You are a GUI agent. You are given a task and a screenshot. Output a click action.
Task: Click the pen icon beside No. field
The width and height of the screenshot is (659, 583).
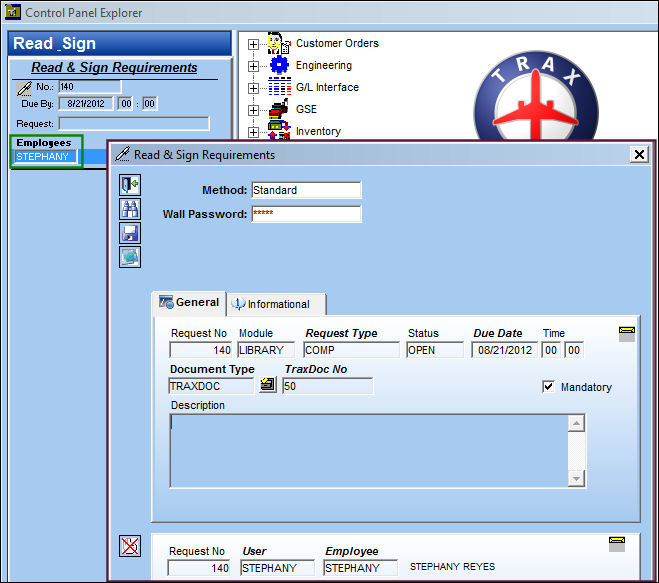[24, 88]
